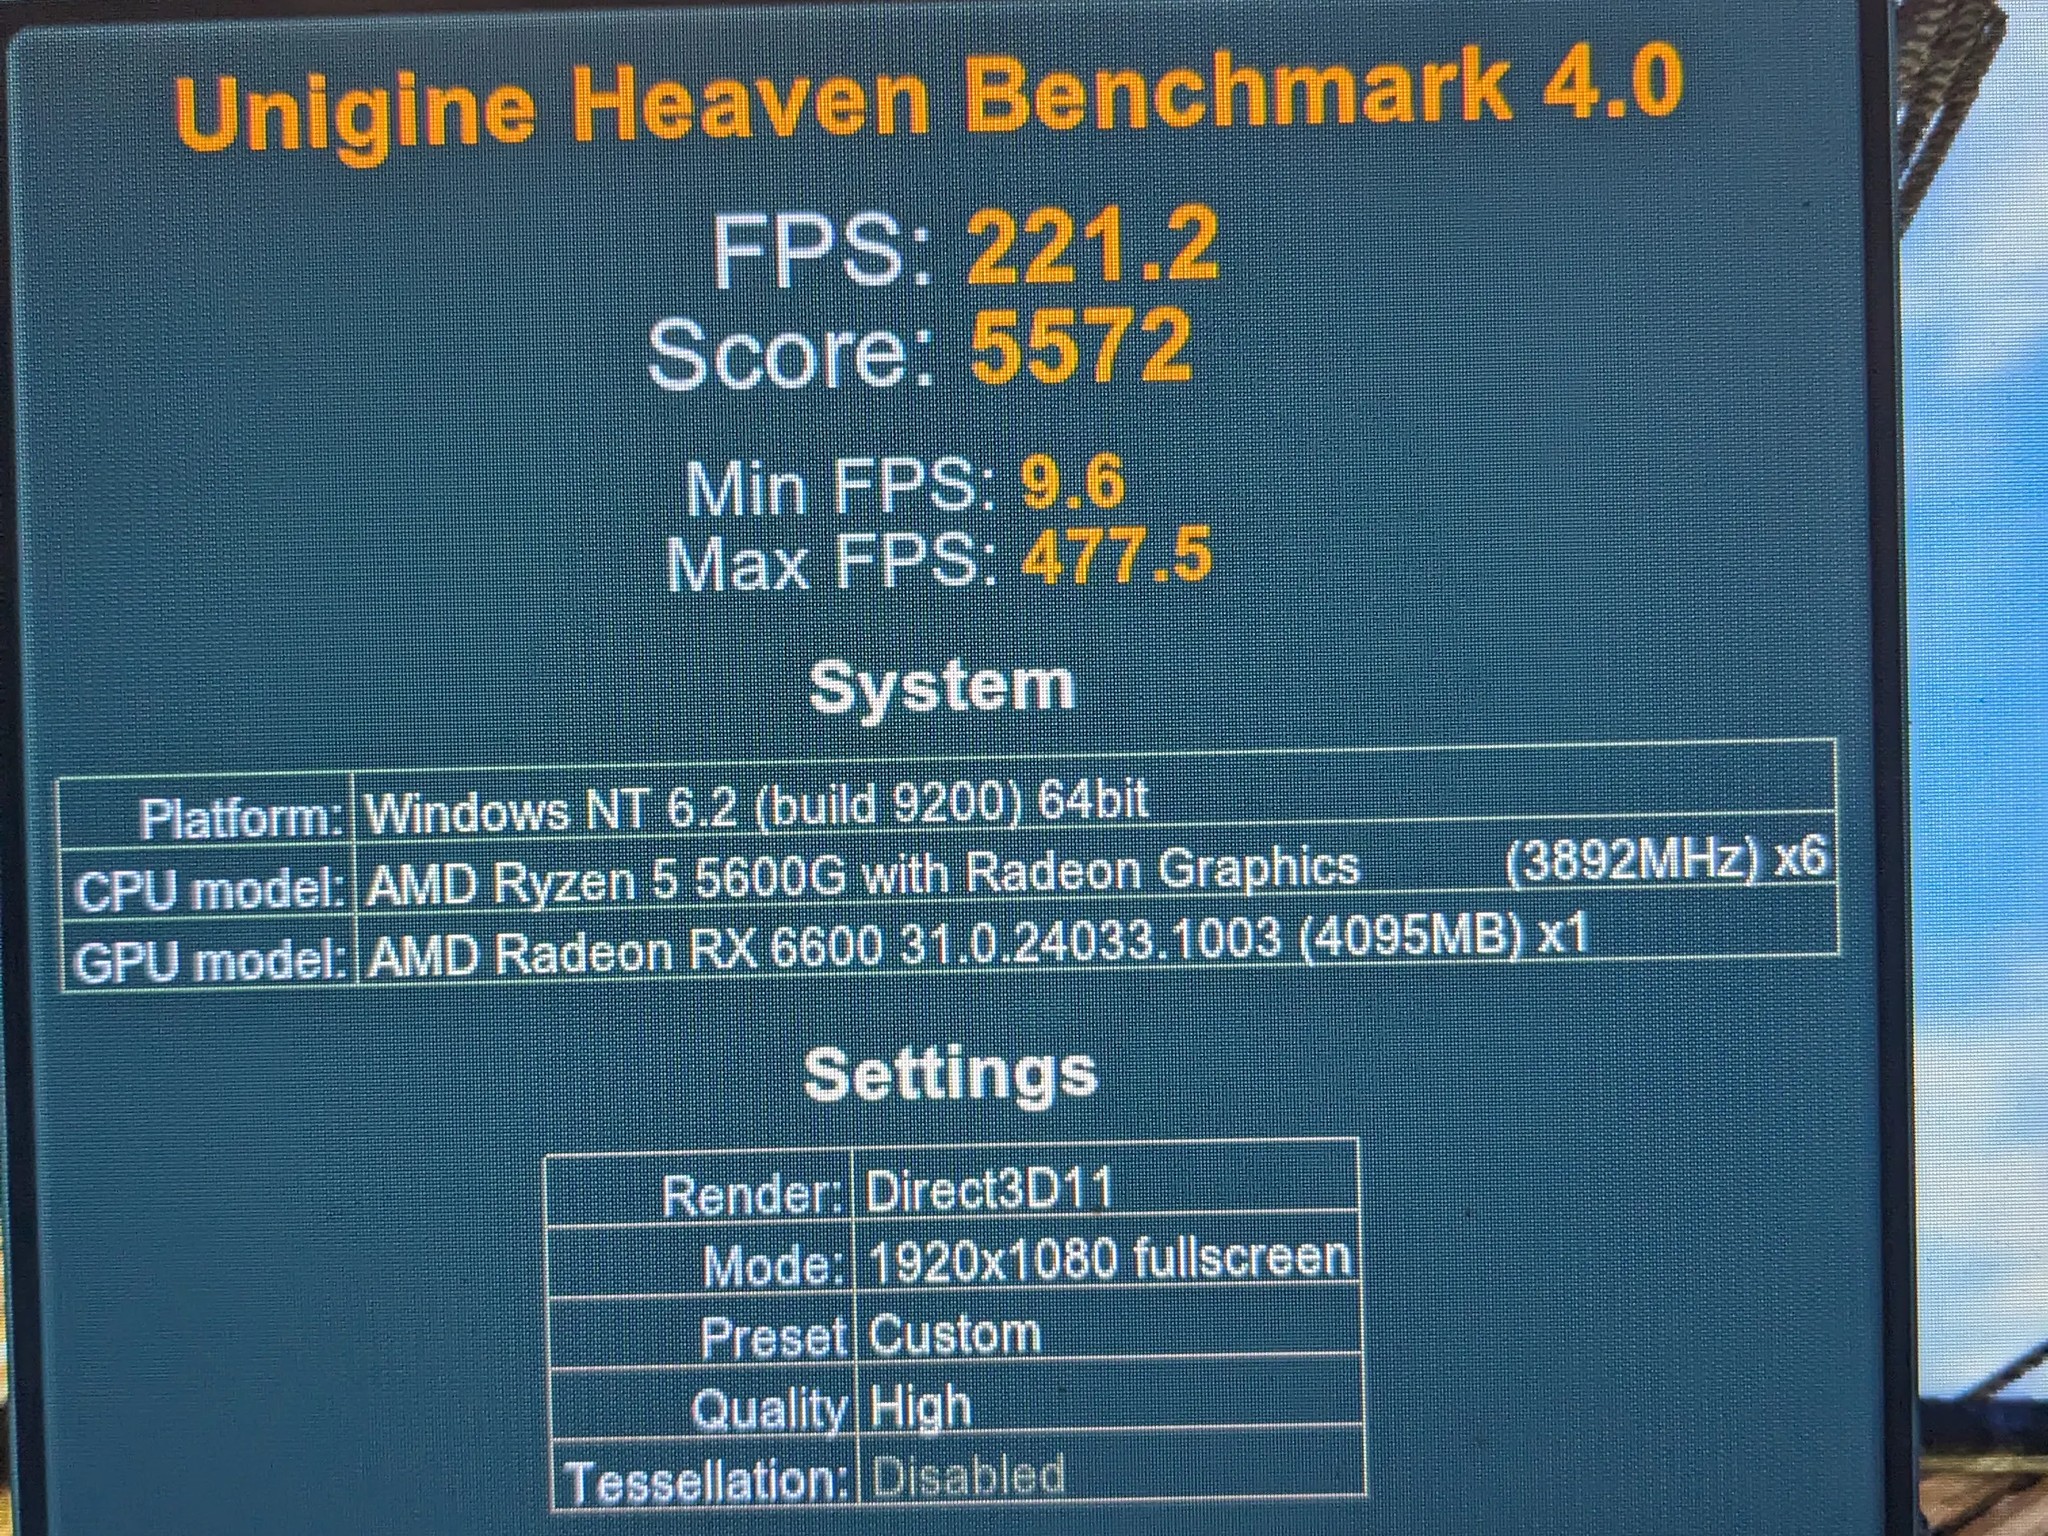Click the Max FPS value 477.5
This screenshot has height=1536, width=2048.
(x=1116, y=556)
